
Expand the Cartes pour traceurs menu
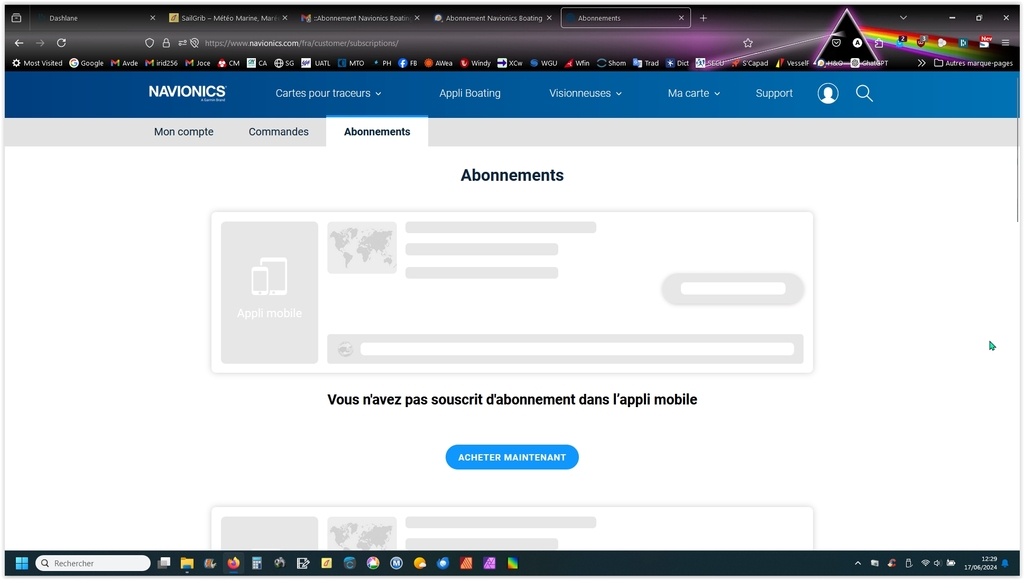[328, 93]
